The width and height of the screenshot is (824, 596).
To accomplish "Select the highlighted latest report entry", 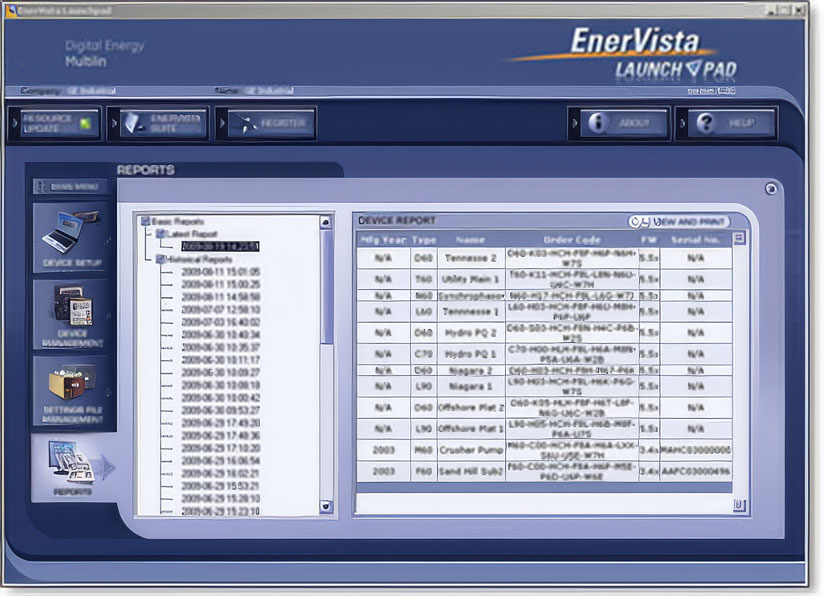I will (220, 246).
